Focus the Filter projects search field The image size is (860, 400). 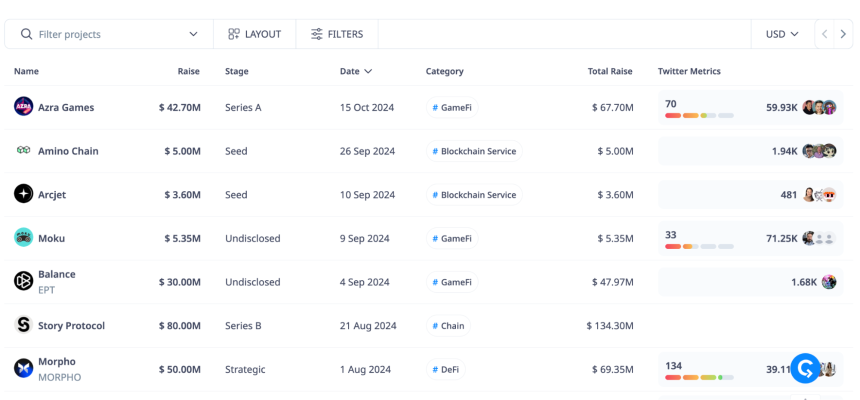[x=109, y=34]
